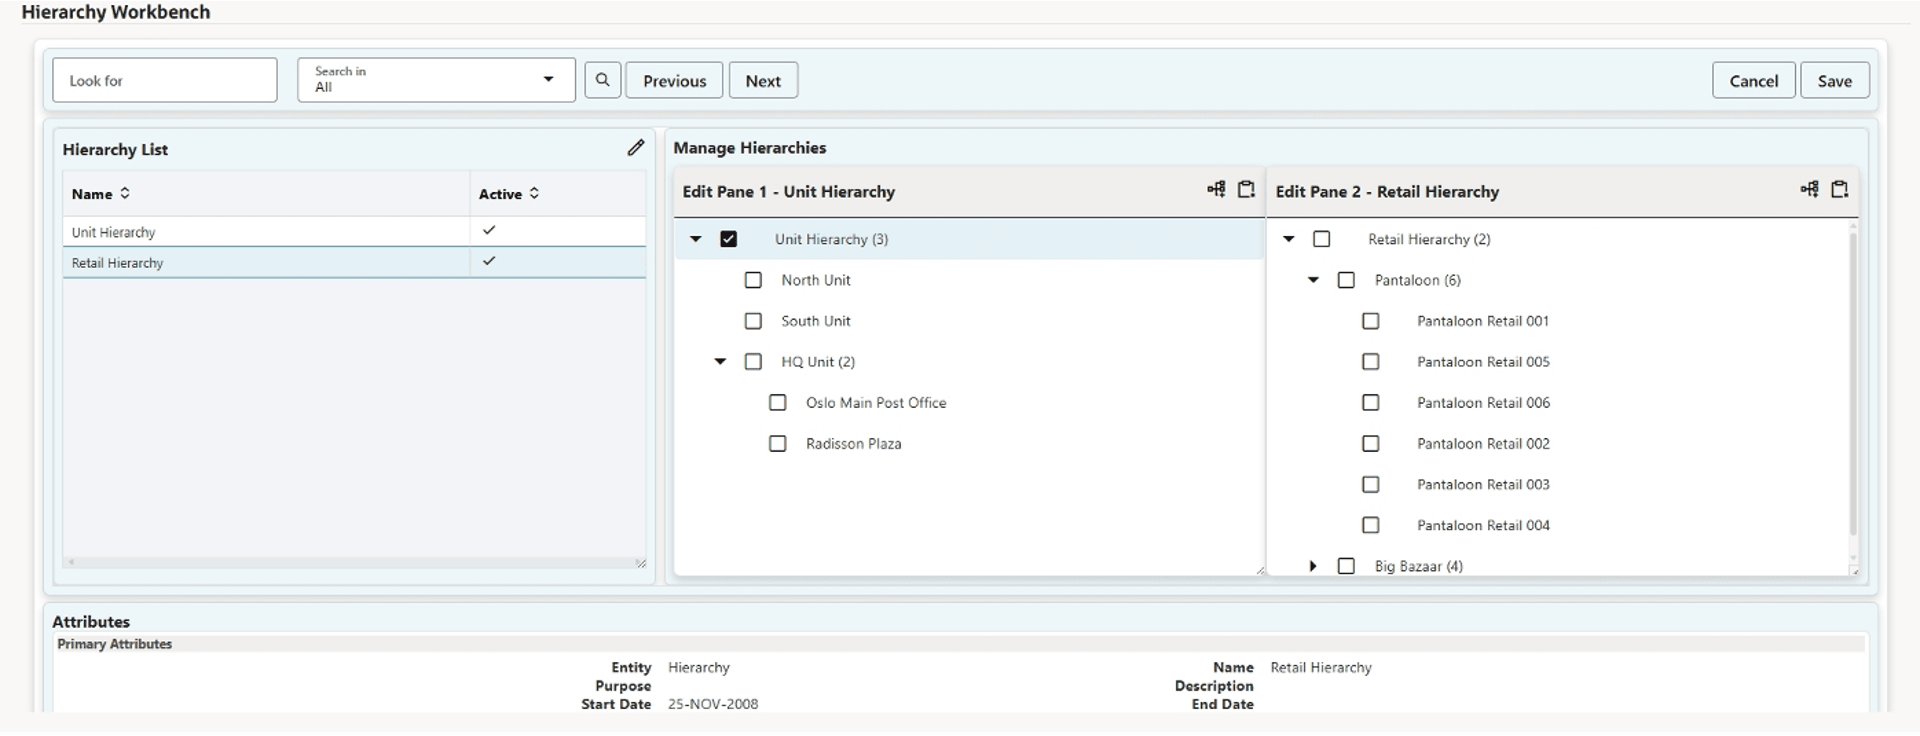Collapse the HQ Unit (2) node
Screen dimensions: 1920x736
pyautogui.click(x=720, y=362)
